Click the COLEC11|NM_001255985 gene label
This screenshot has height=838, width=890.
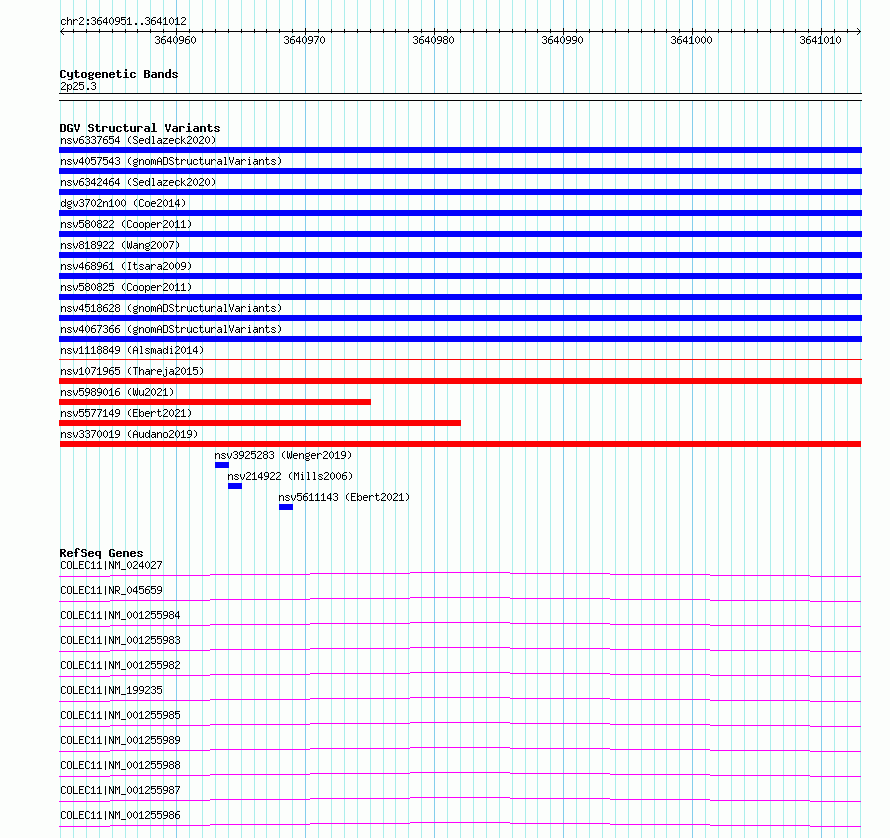coord(120,715)
